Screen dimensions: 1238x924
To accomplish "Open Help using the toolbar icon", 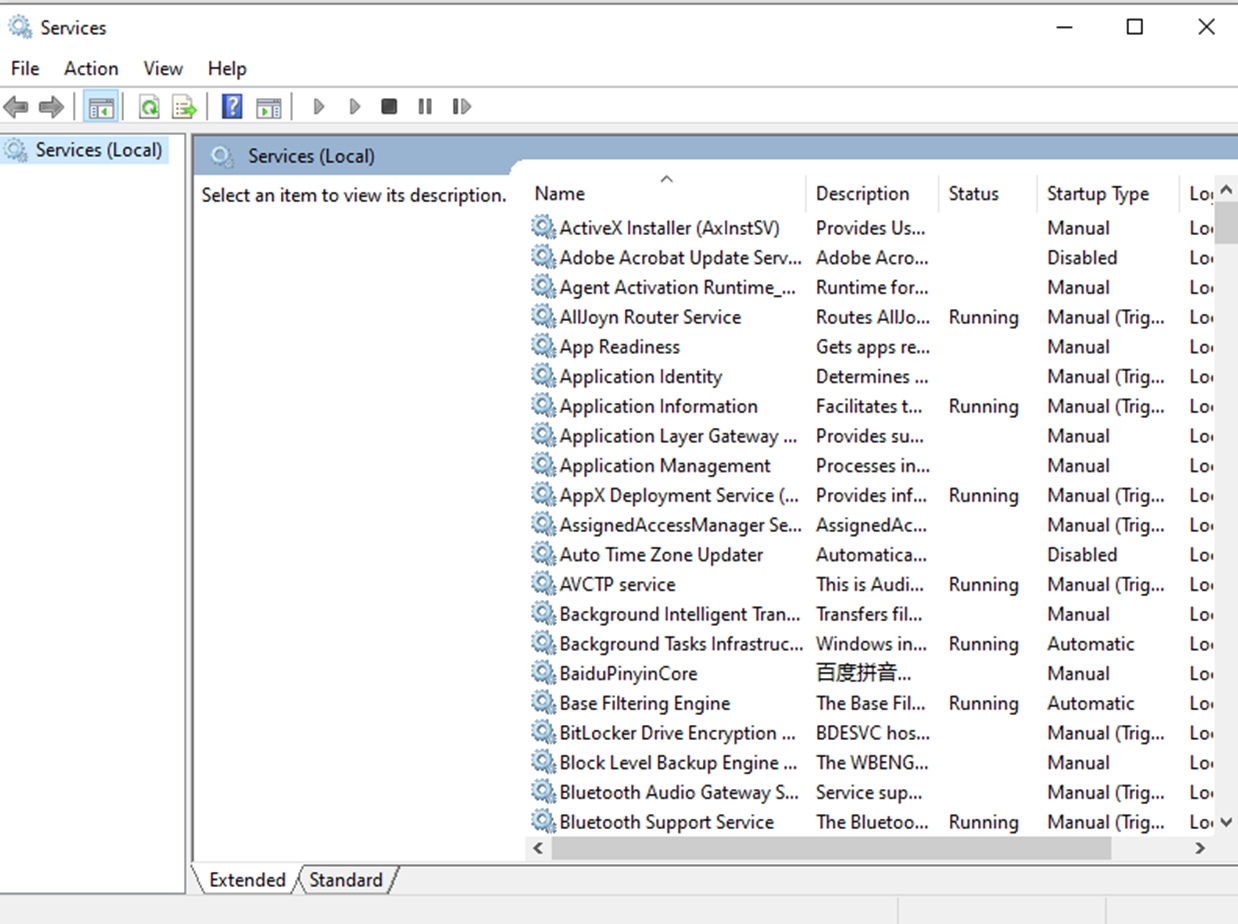I will (231, 106).
